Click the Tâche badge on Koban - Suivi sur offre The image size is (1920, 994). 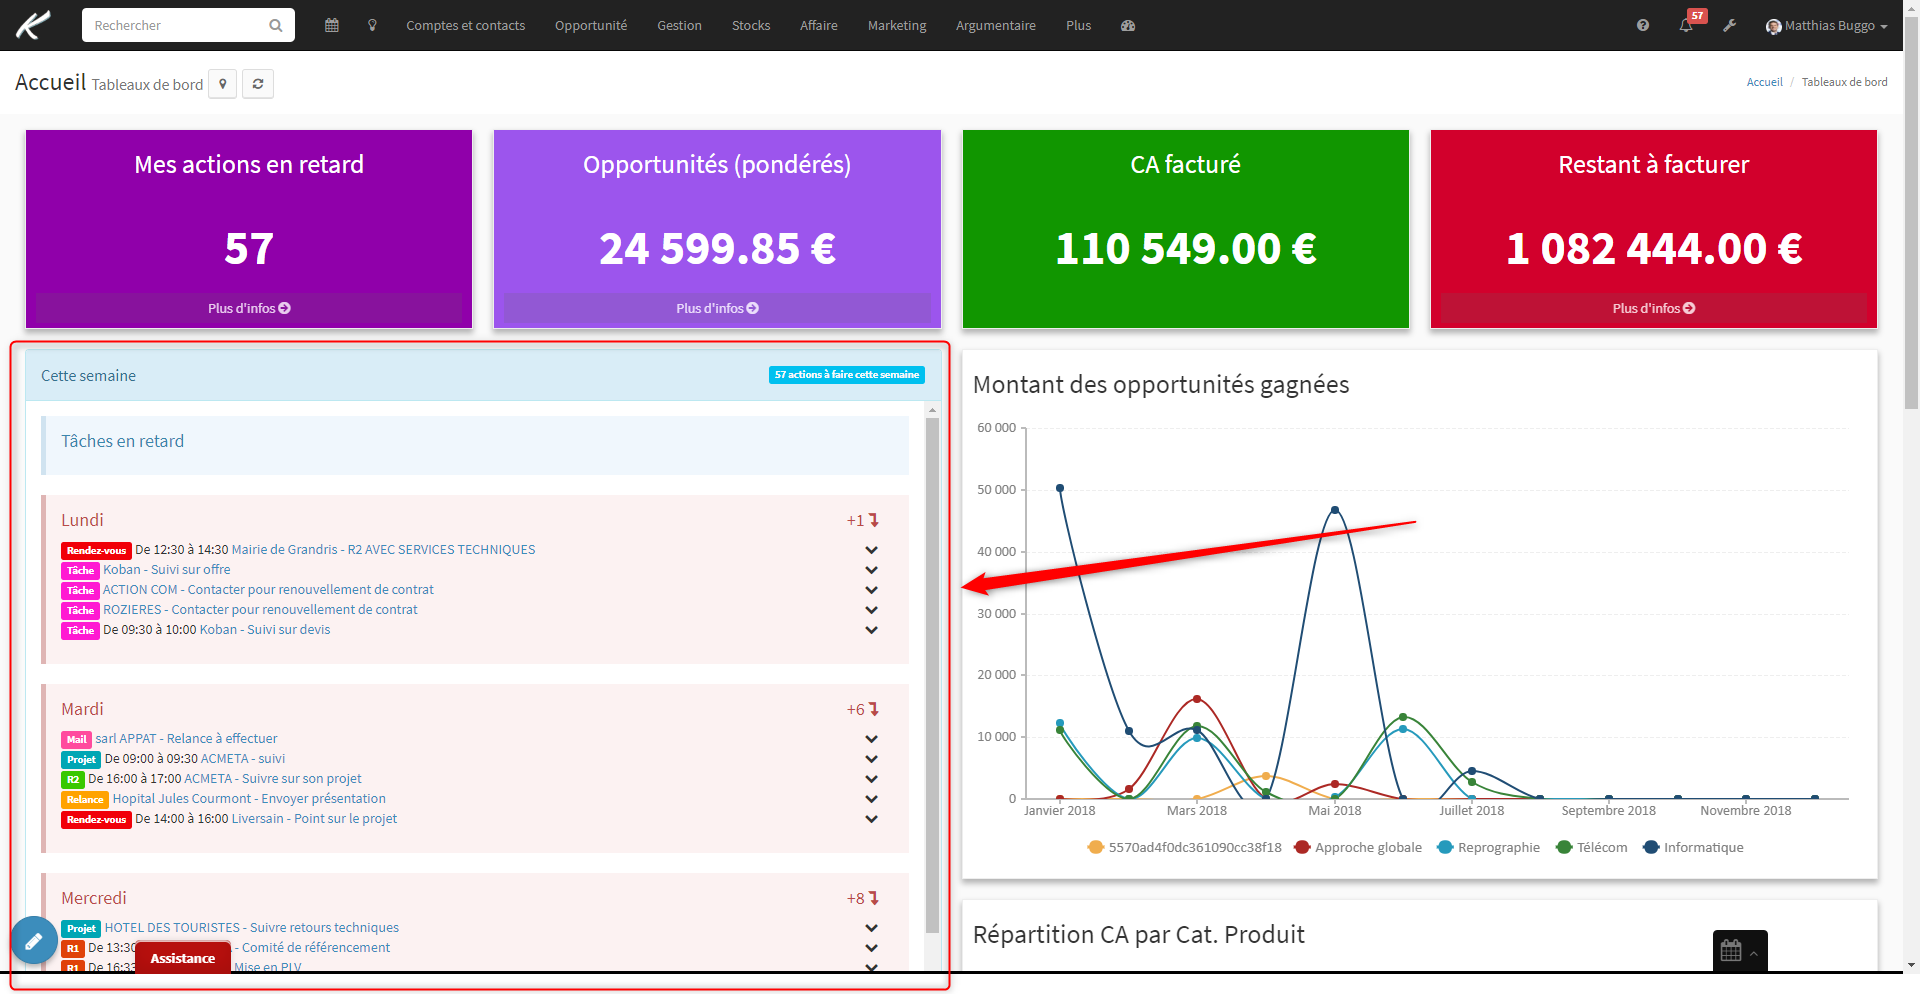click(80, 570)
